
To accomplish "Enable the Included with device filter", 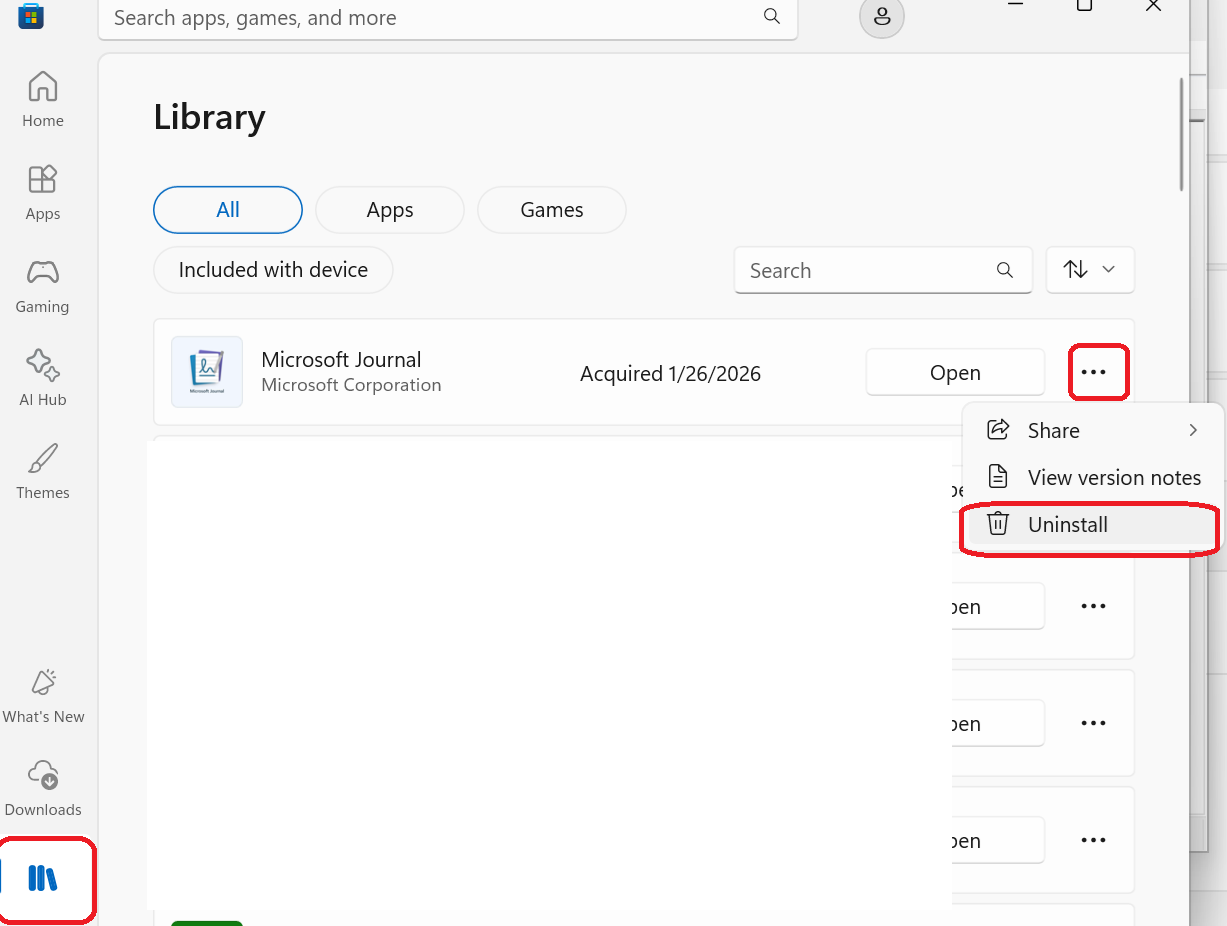I will click(272, 269).
